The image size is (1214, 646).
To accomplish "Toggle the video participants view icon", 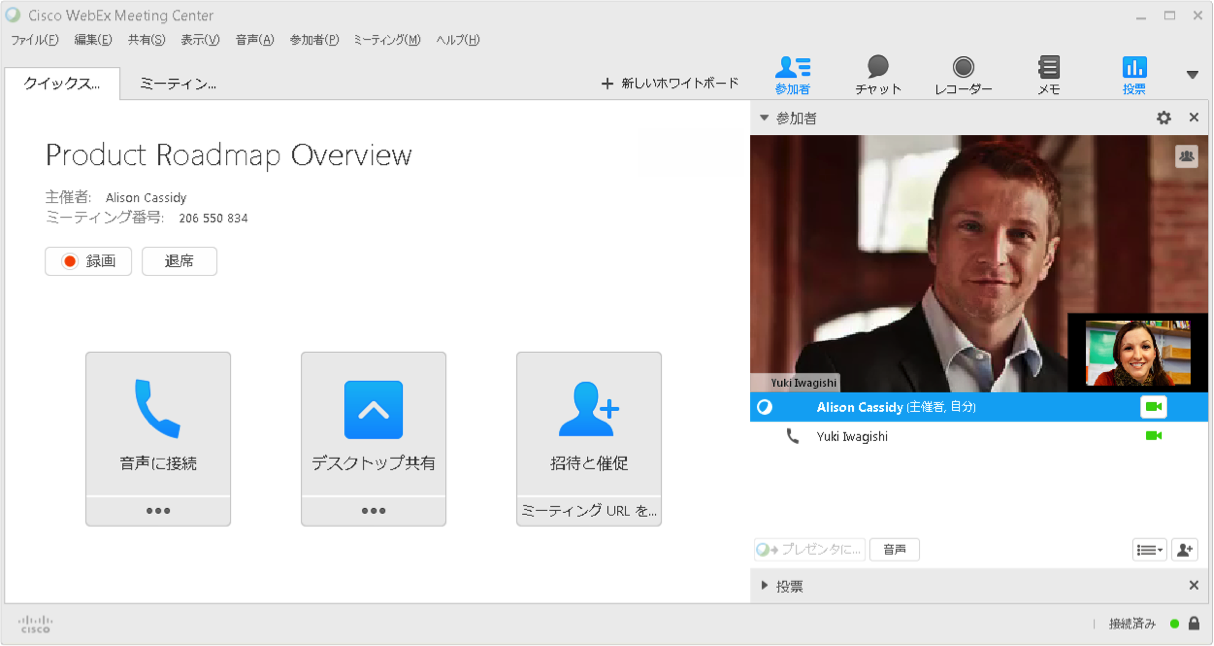I will click(1186, 156).
